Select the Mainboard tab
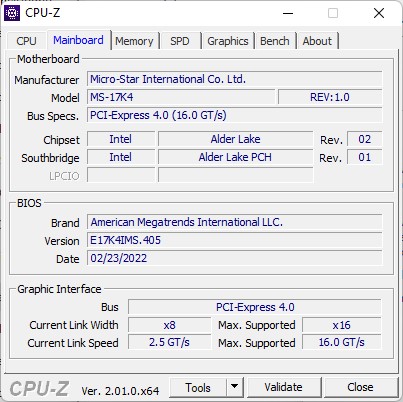The width and height of the screenshot is (403, 402). 78,40
